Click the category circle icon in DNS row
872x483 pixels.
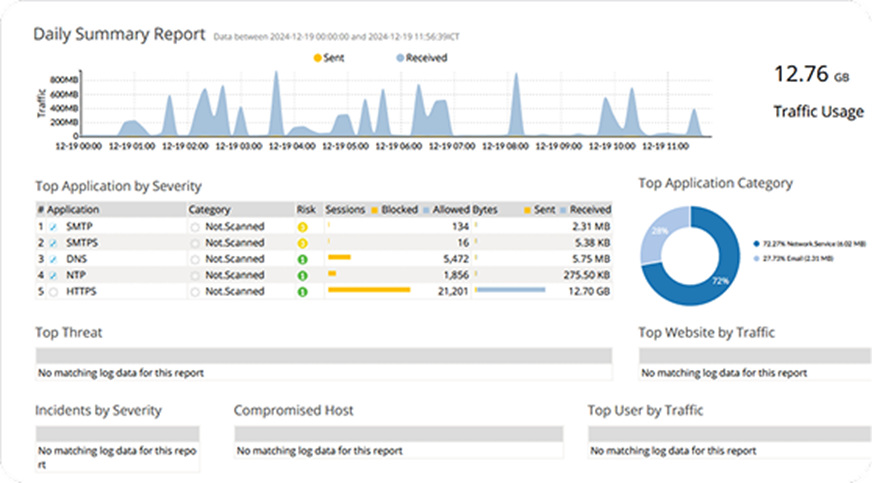click(195, 259)
